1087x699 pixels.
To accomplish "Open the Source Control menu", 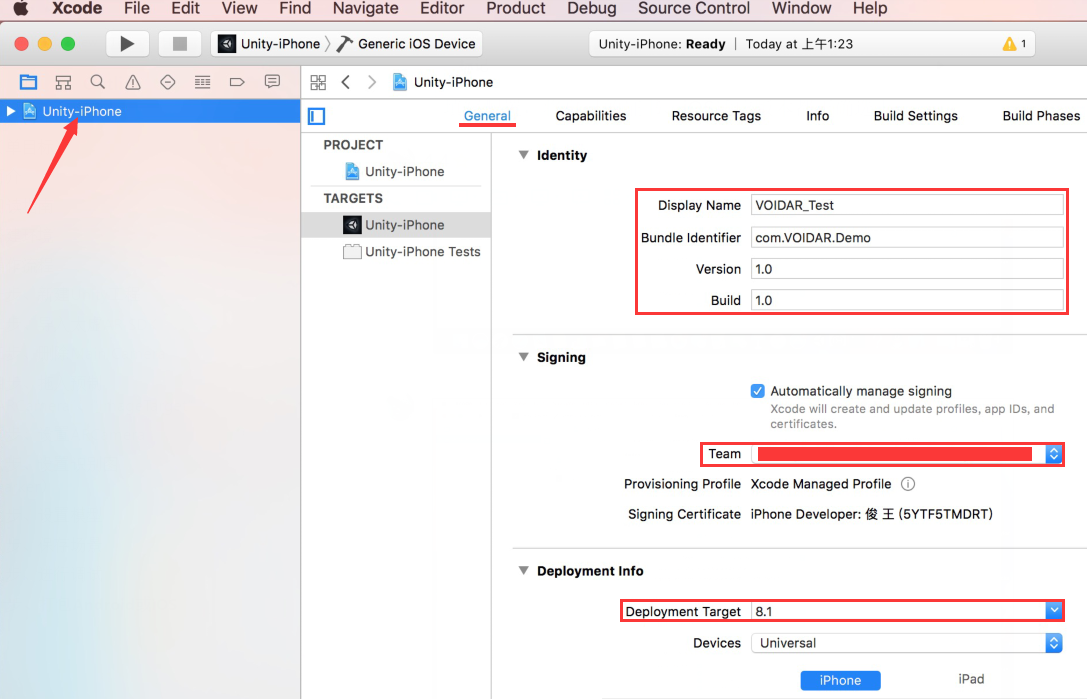I will [x=694, y=8].
